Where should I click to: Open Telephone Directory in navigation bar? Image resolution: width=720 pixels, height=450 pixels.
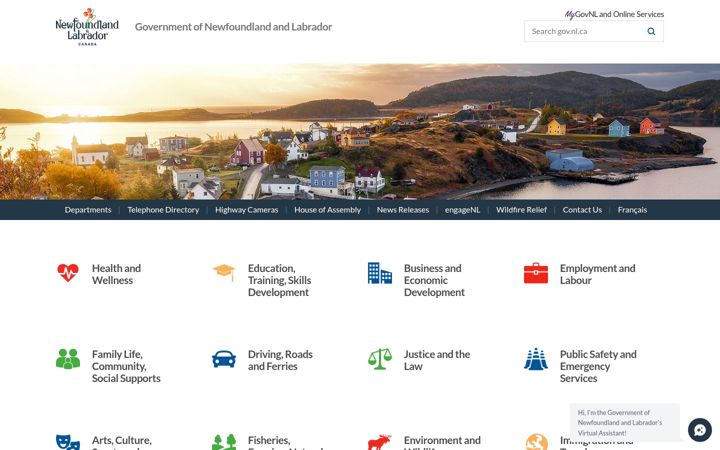coord(163,210)
